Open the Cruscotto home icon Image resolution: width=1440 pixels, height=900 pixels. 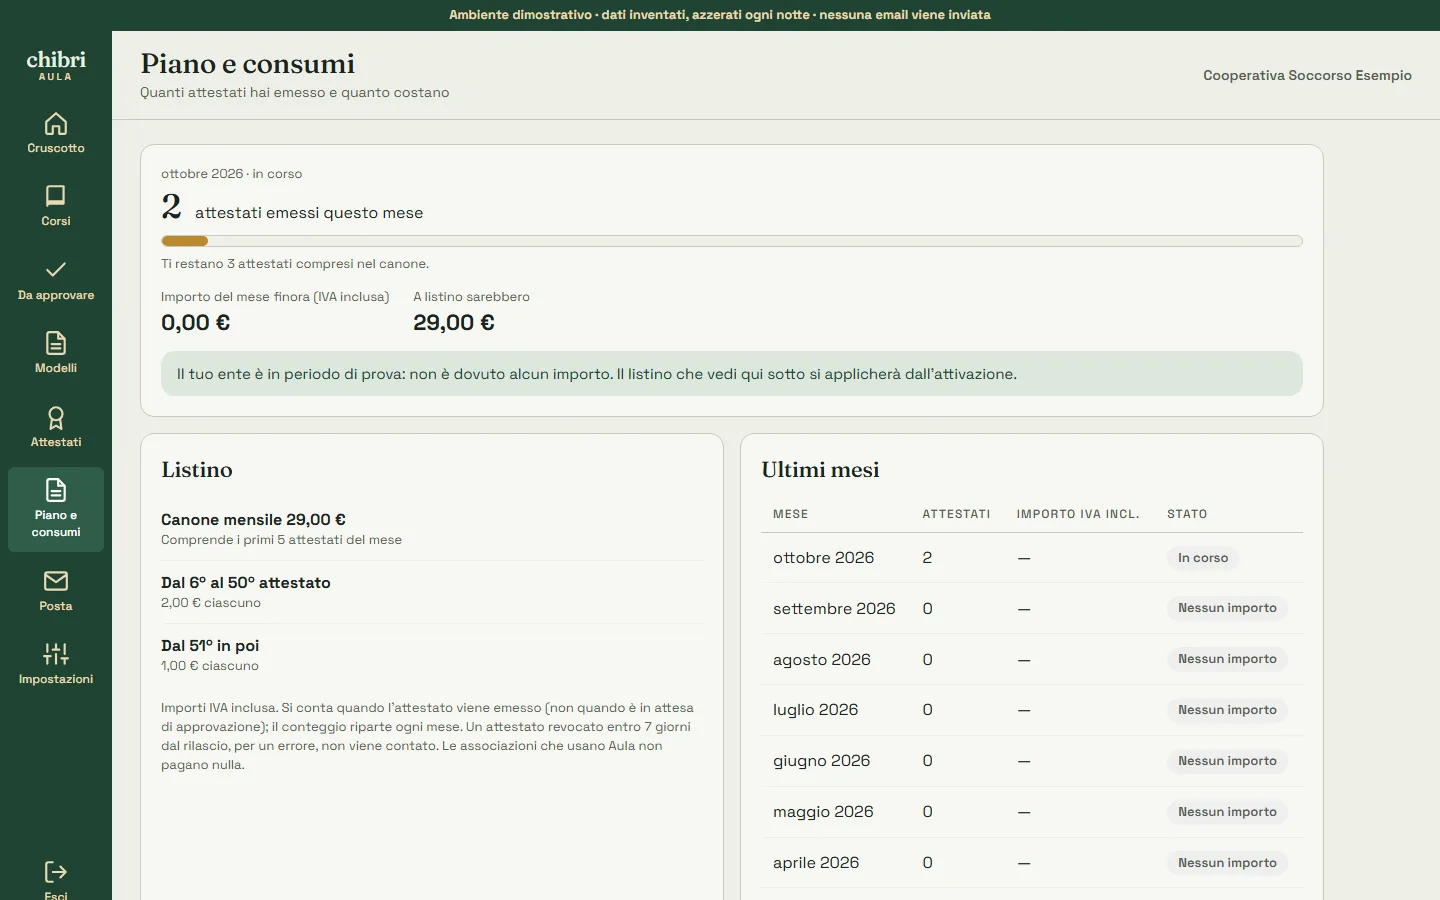click(56, 124)
